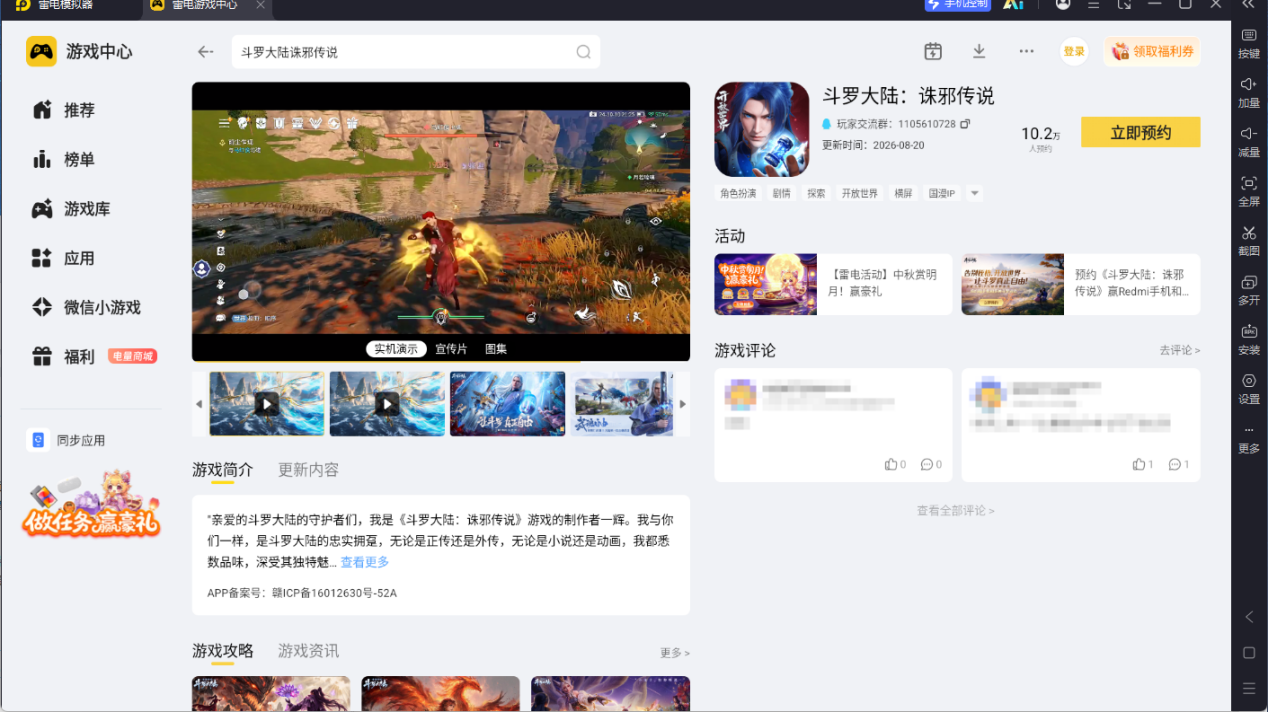Switch to 游戏简介 tab
The image size is (1268, 712).
point(223,469)
